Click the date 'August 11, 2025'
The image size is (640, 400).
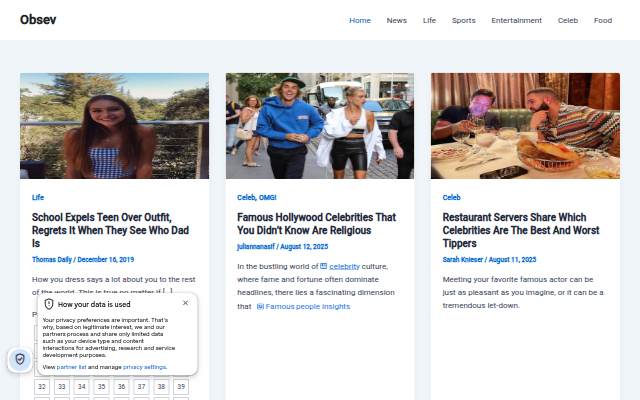pyautogui.click(x=512, y=260)
